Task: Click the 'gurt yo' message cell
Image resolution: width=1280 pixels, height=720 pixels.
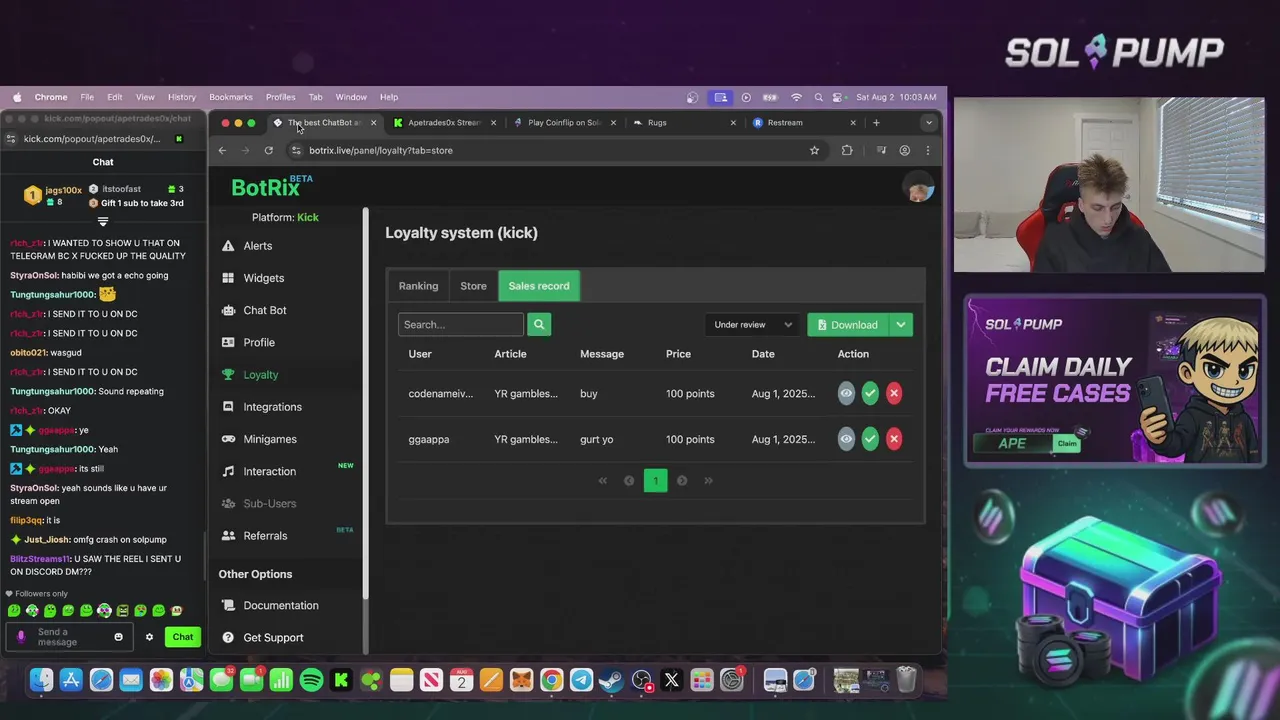Action: pyautogui.click(x=597, y=439)
